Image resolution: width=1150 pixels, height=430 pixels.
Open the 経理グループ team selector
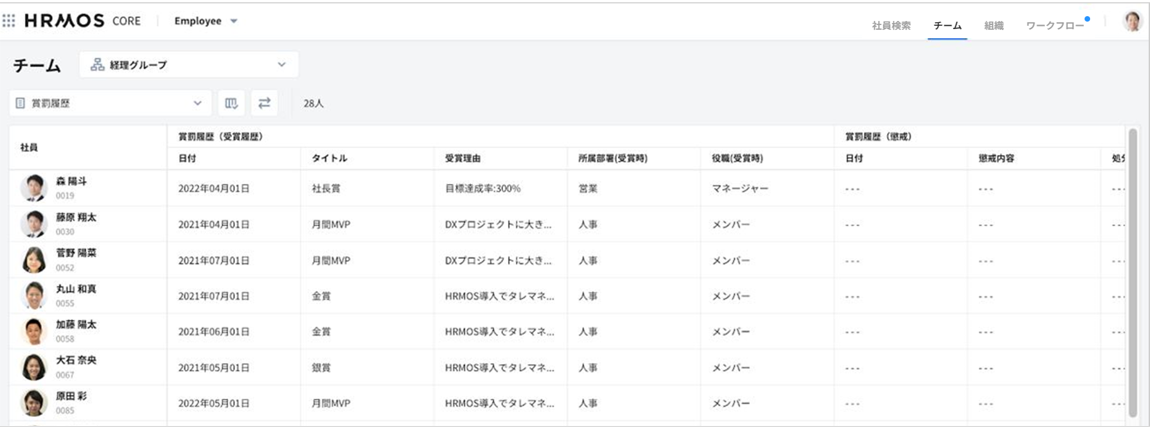pos(188,65)
